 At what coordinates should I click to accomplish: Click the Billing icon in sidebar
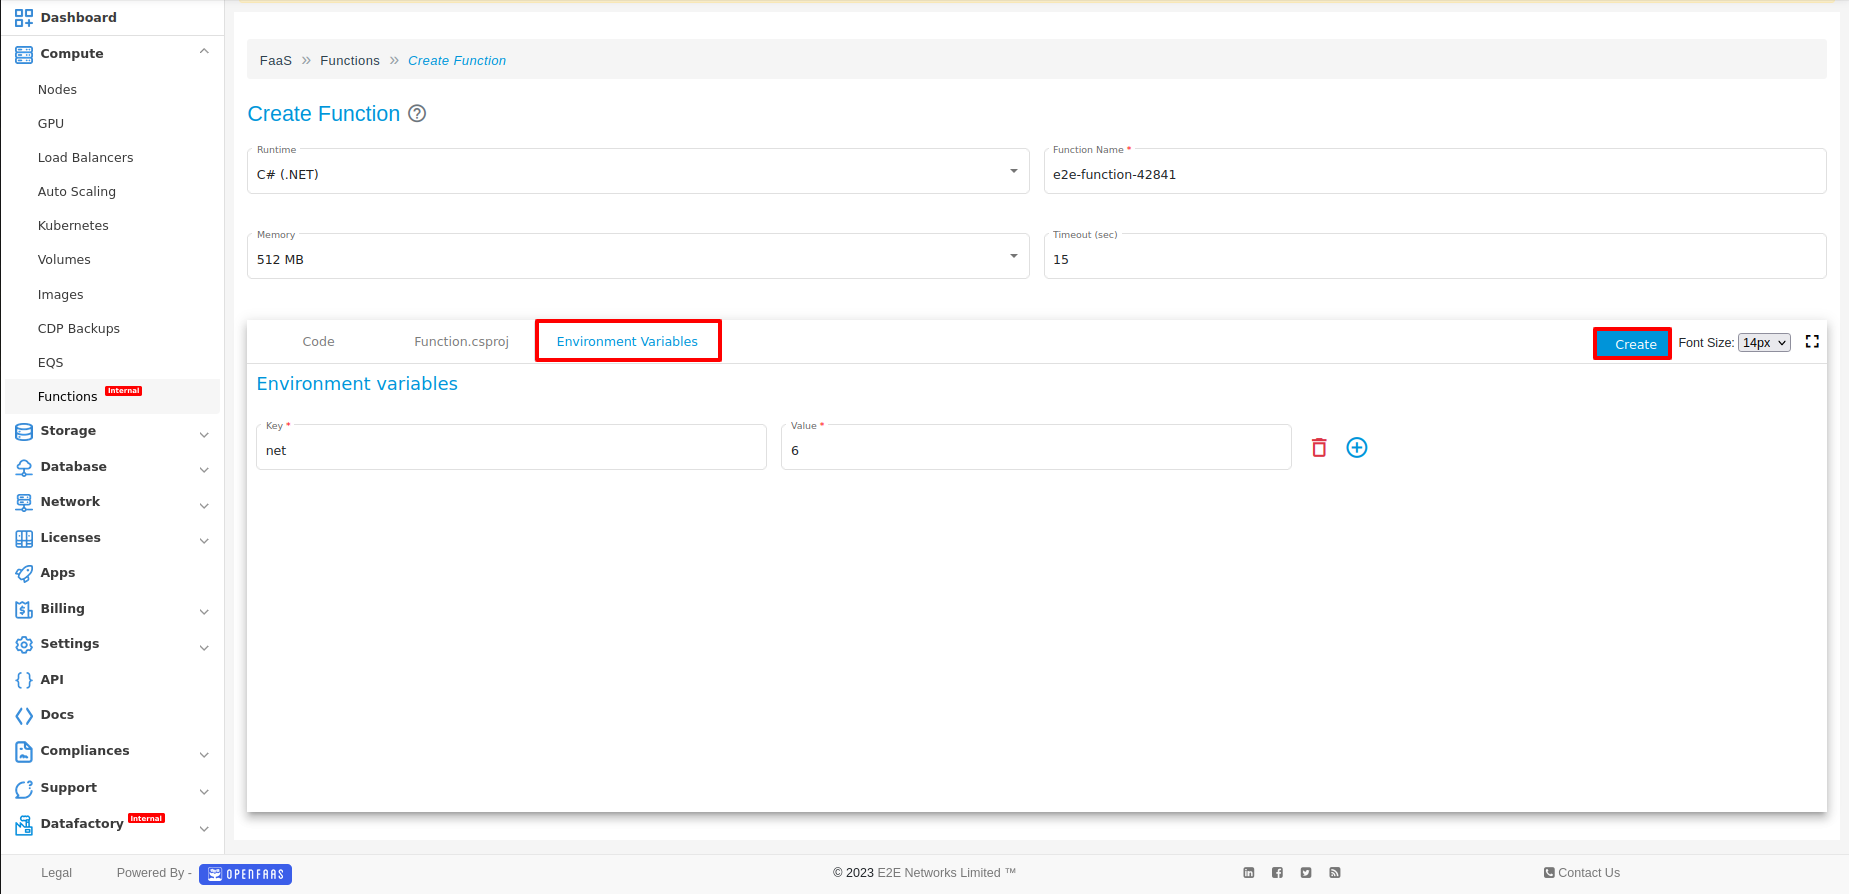(x=24, y=609)
